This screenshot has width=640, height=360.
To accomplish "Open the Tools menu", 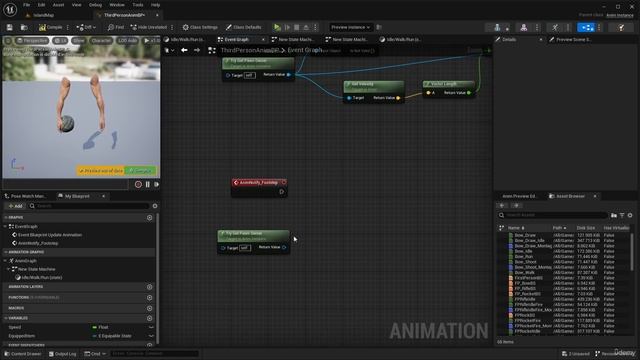I will [x=138, y=5].
